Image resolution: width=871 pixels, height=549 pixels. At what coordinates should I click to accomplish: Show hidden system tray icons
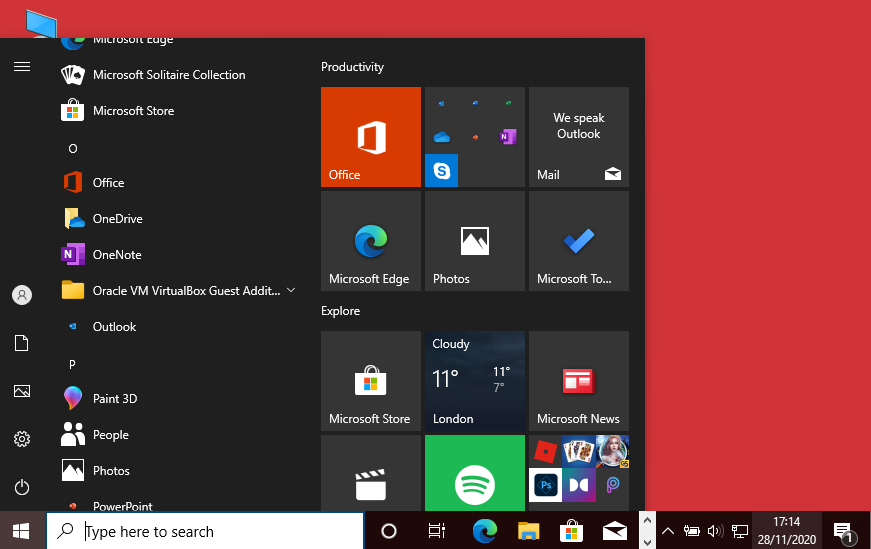tap(668, 531)
